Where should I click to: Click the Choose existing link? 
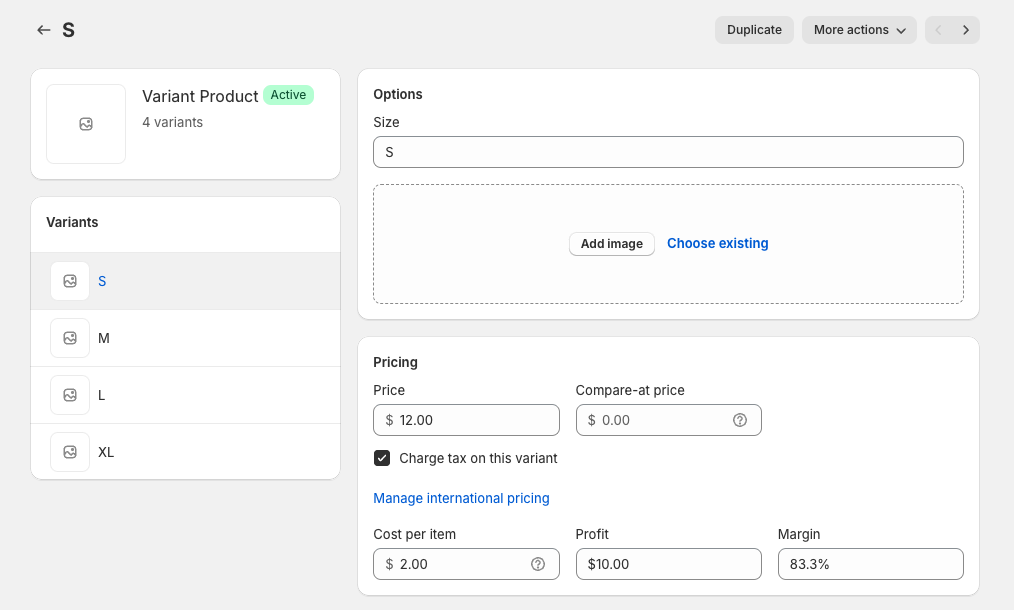[x=717, y=244]
